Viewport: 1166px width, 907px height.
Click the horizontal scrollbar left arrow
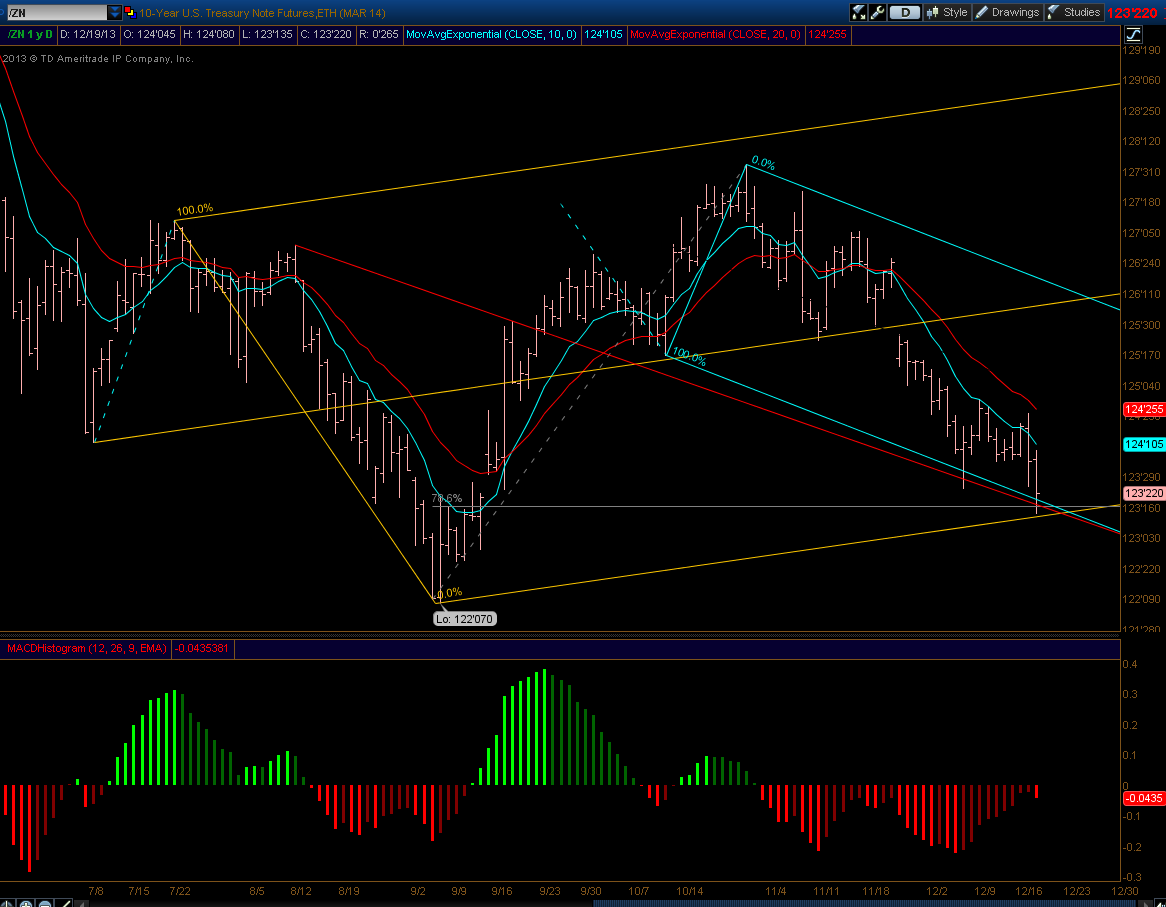[x=82, y=903]
